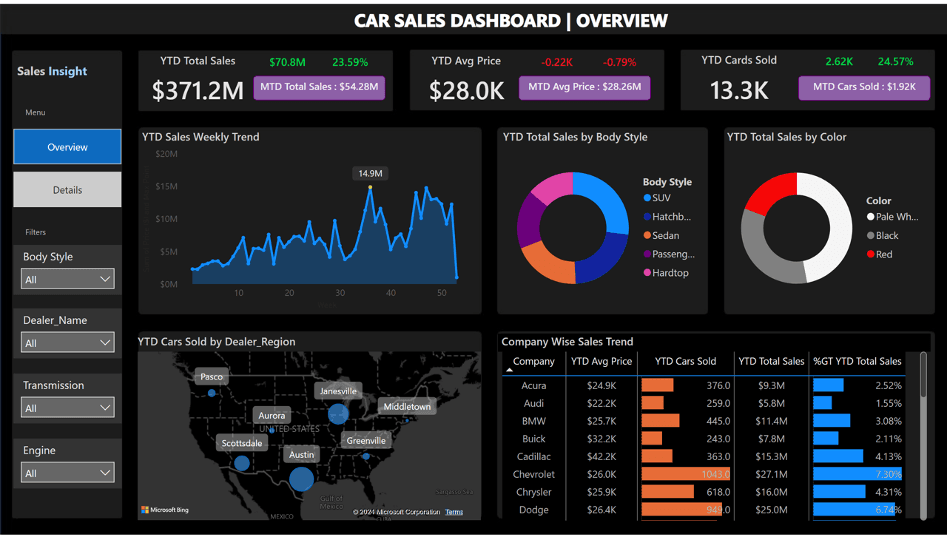This screenshot has height=540, width=947.
Task: Open the Dealer_Name filter dropdown
Action: [68, 342]
